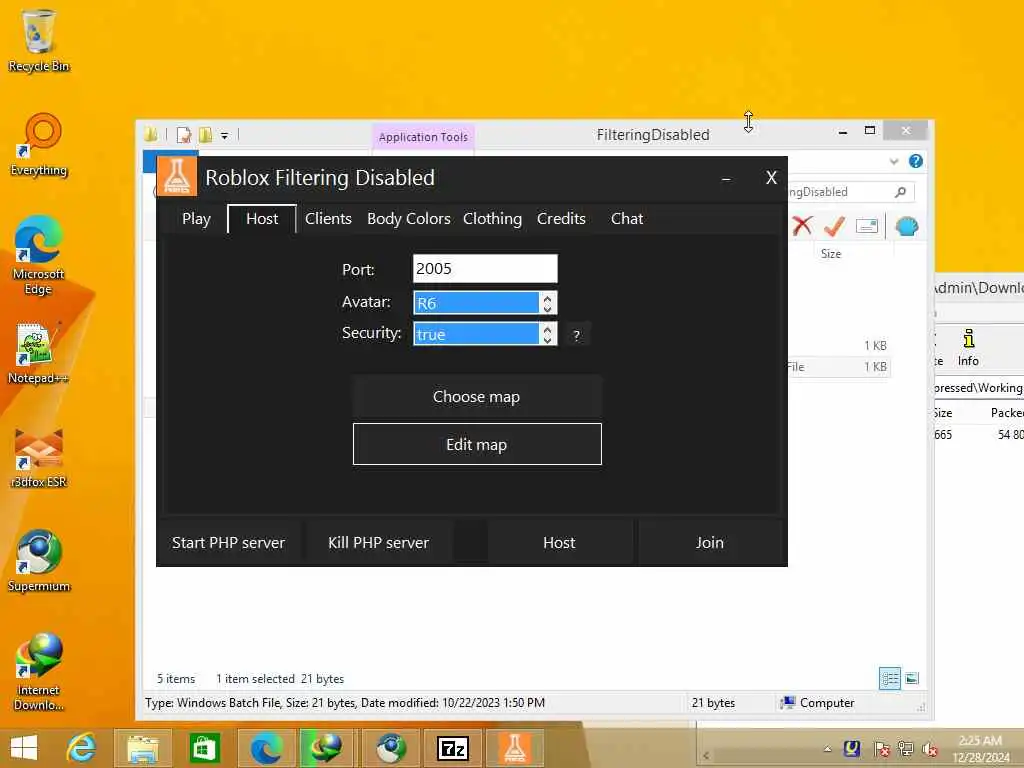Open the Windows Store taskbar icon
Viewport: 1024px width, 768px height.
click(x=204, y=748)
